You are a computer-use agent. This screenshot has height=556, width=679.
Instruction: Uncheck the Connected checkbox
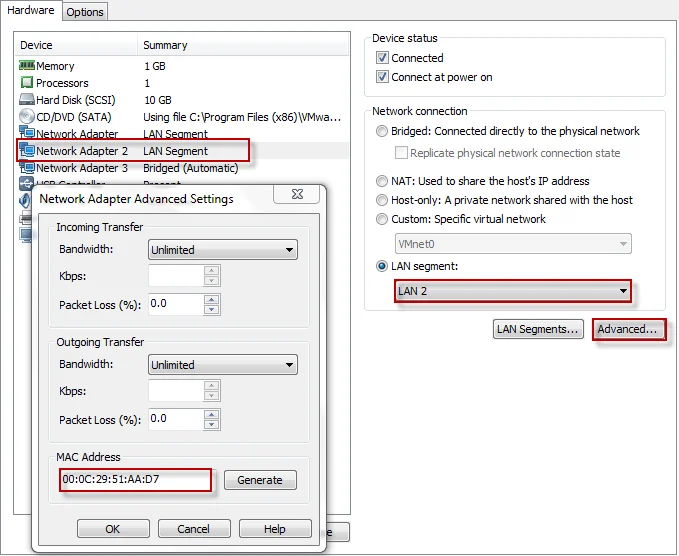pyautogui.click(x=382, y=58)
